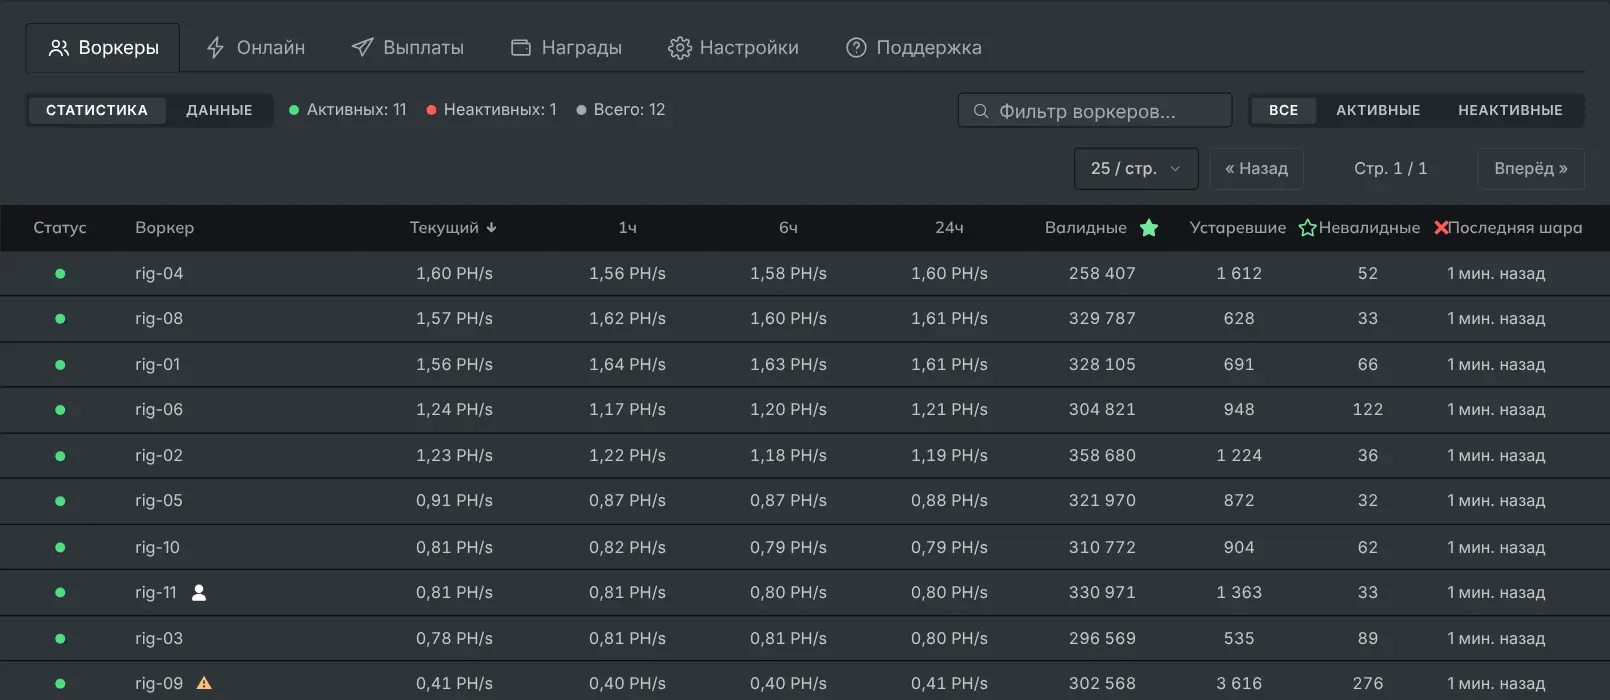1610x700 pixels.
Task: Click the green status dot of rig-10
Action: [60, 548]
